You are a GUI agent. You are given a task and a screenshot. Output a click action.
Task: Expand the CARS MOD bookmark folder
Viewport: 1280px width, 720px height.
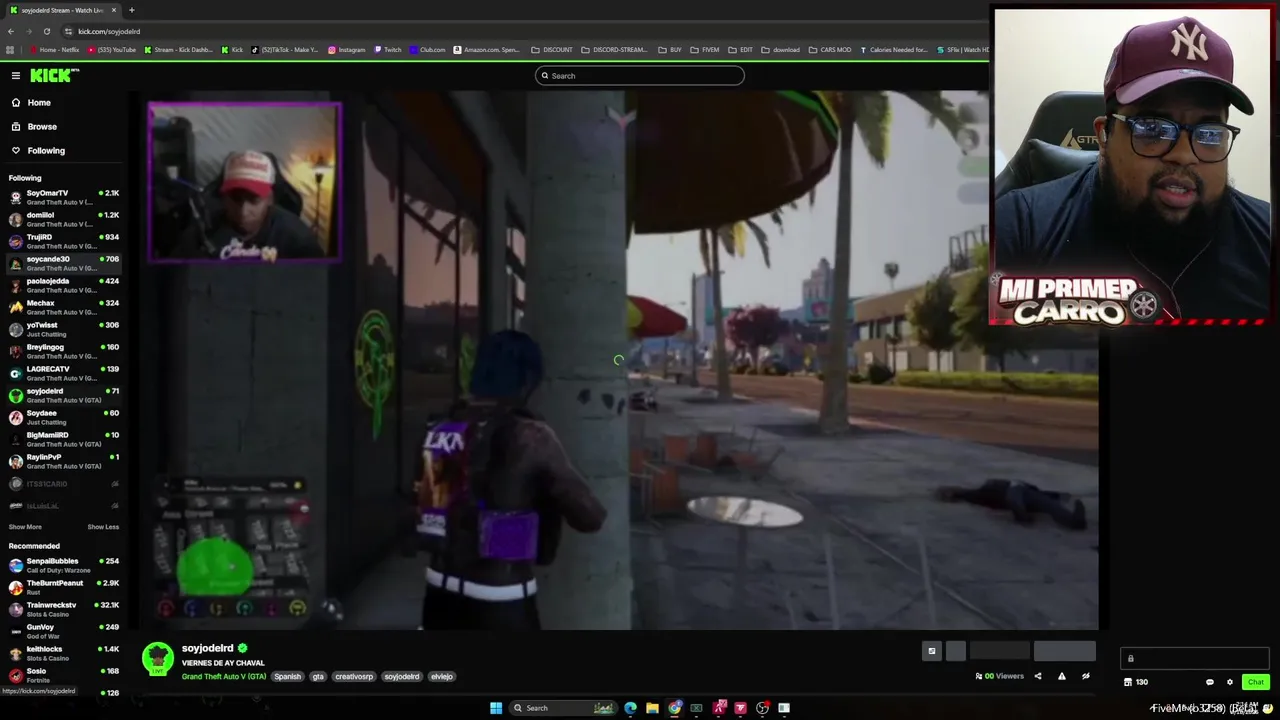[x=830, y=49]
